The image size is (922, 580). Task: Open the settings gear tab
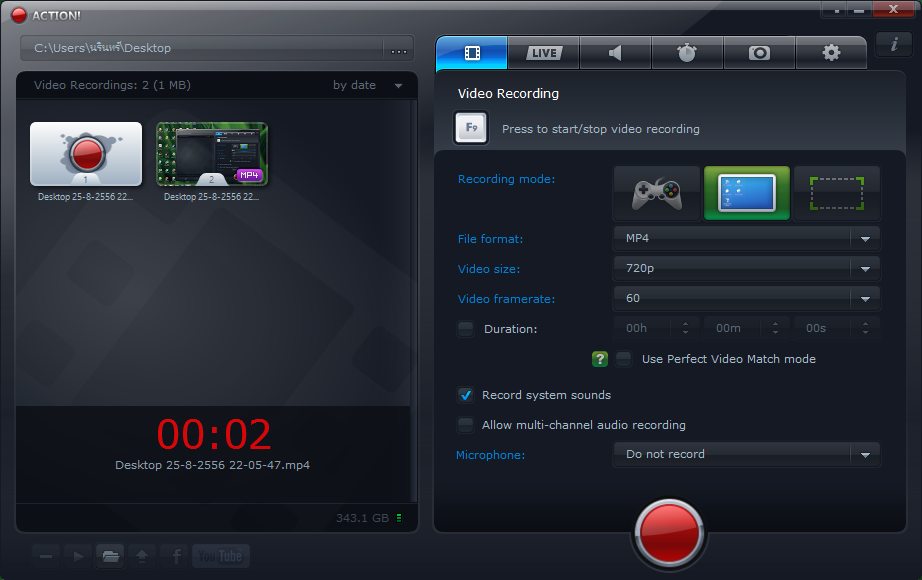[x=831, y=53]
